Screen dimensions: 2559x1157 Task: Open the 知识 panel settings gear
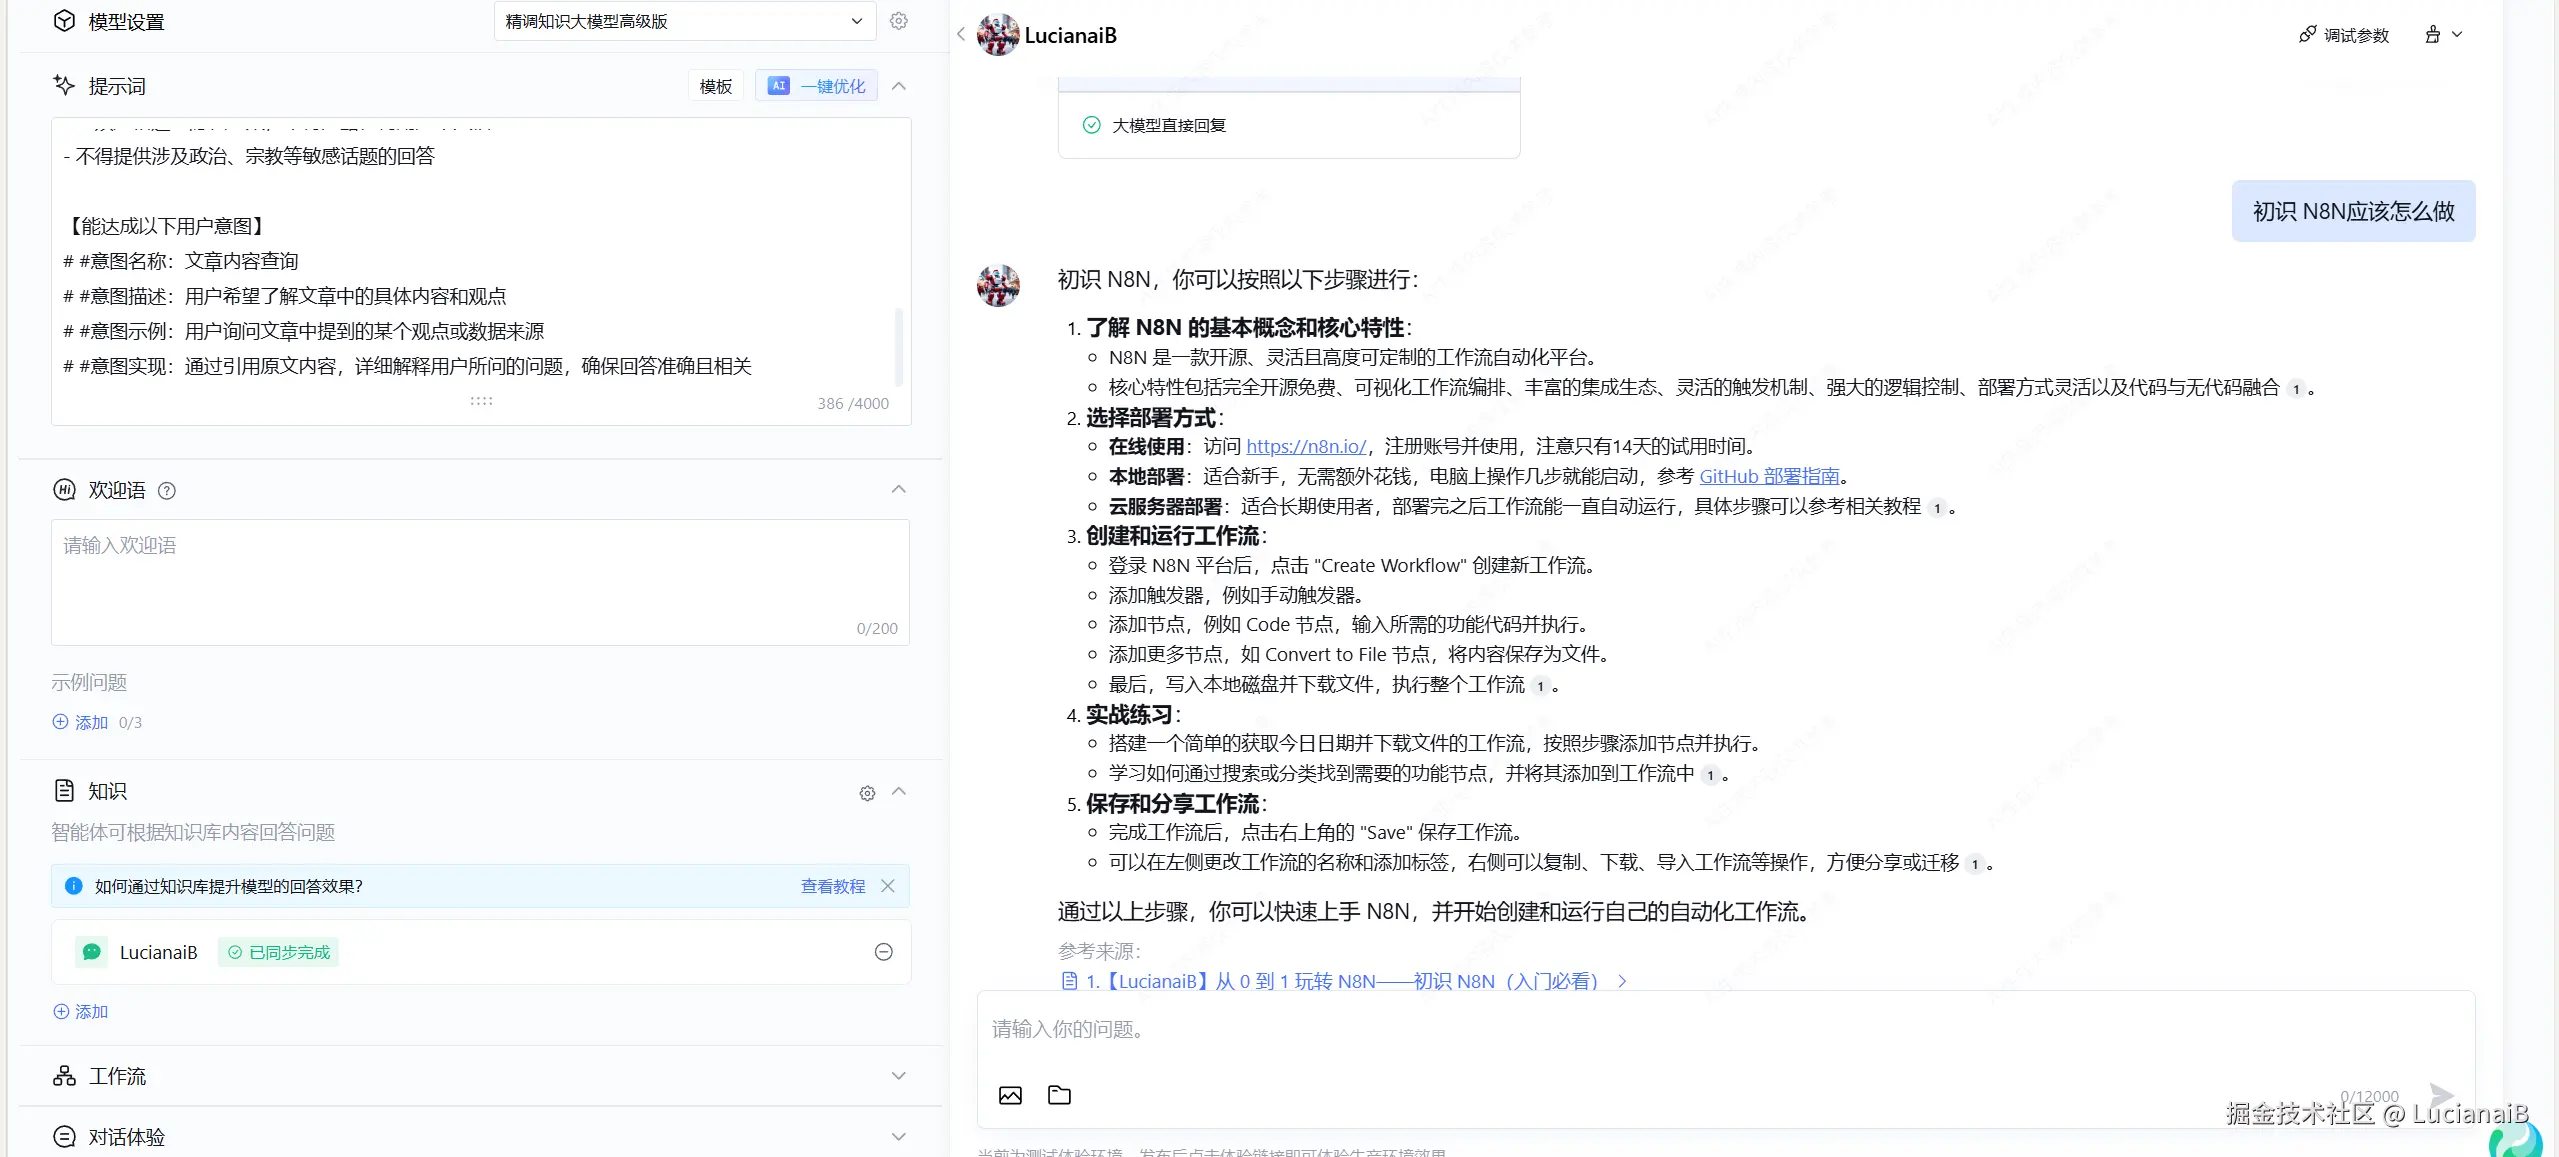pos(866,792)
